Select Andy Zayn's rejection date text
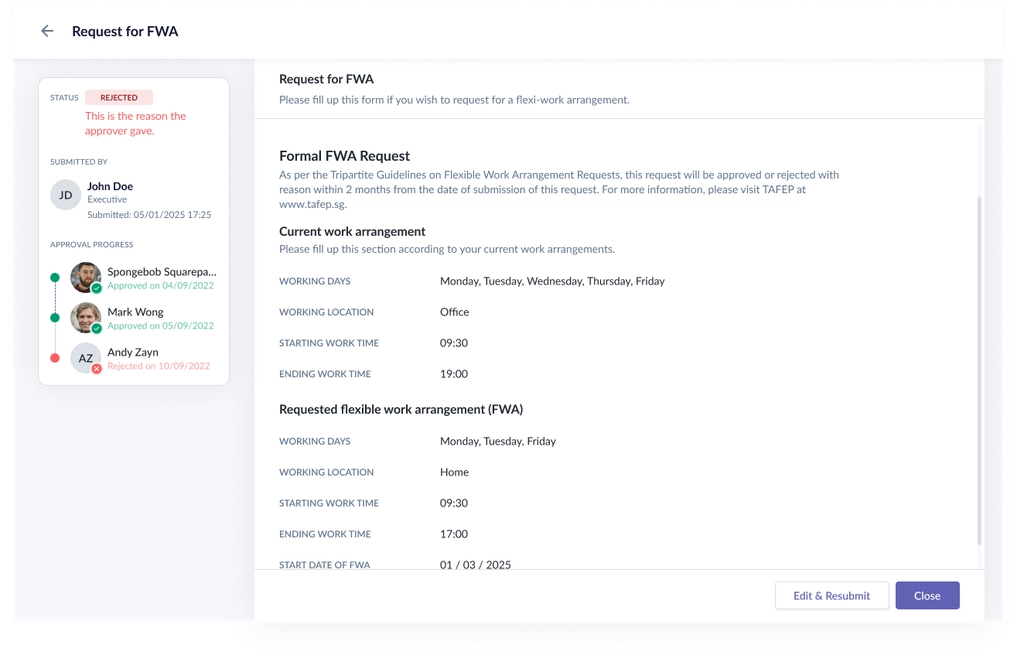 point(159,366)
